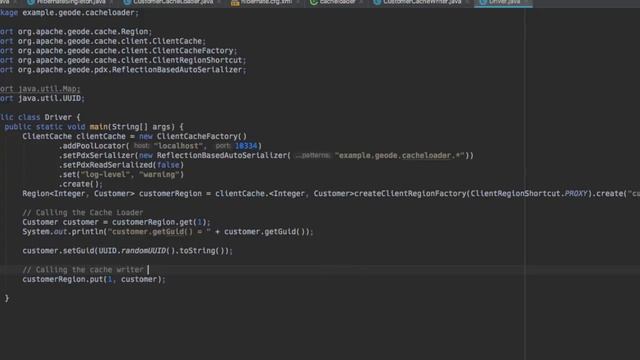Screen dimensions: 640x360
Task: Click the Calling the Cache Loader comment
Action: coord(83,213)
